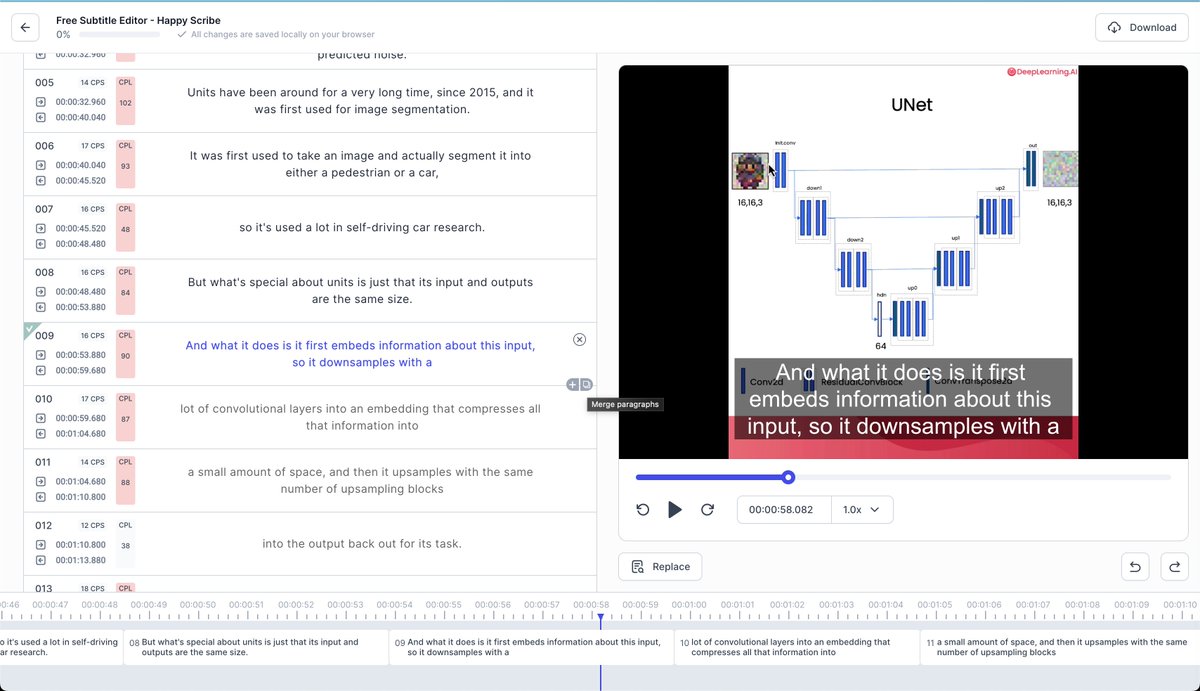Click the text "into the output back out for its task."

point(362,544)
